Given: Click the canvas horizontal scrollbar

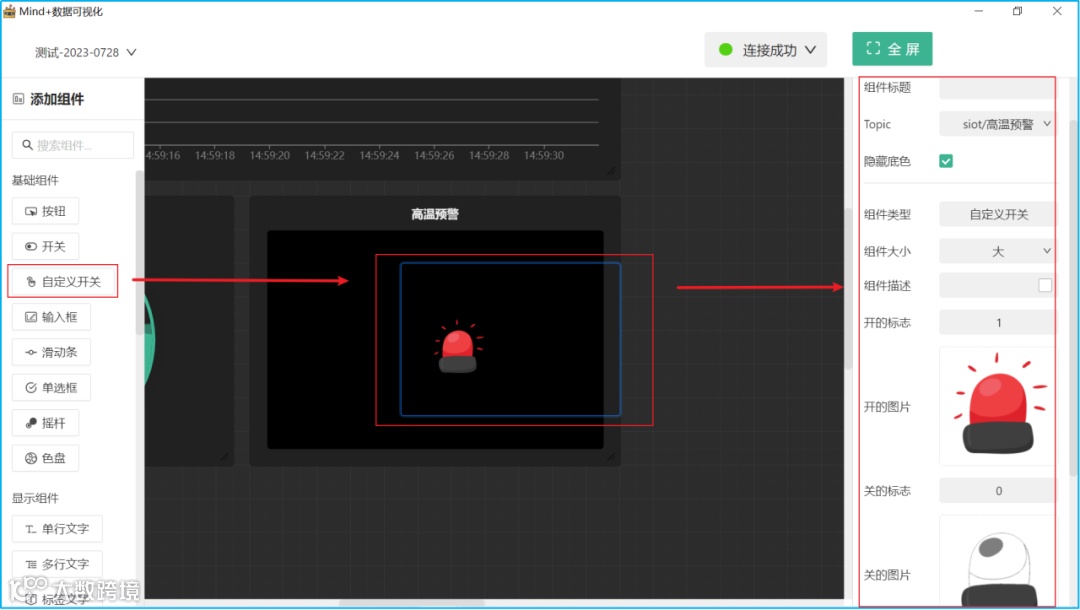Looking at the screenshot, I should pos(411,603).
